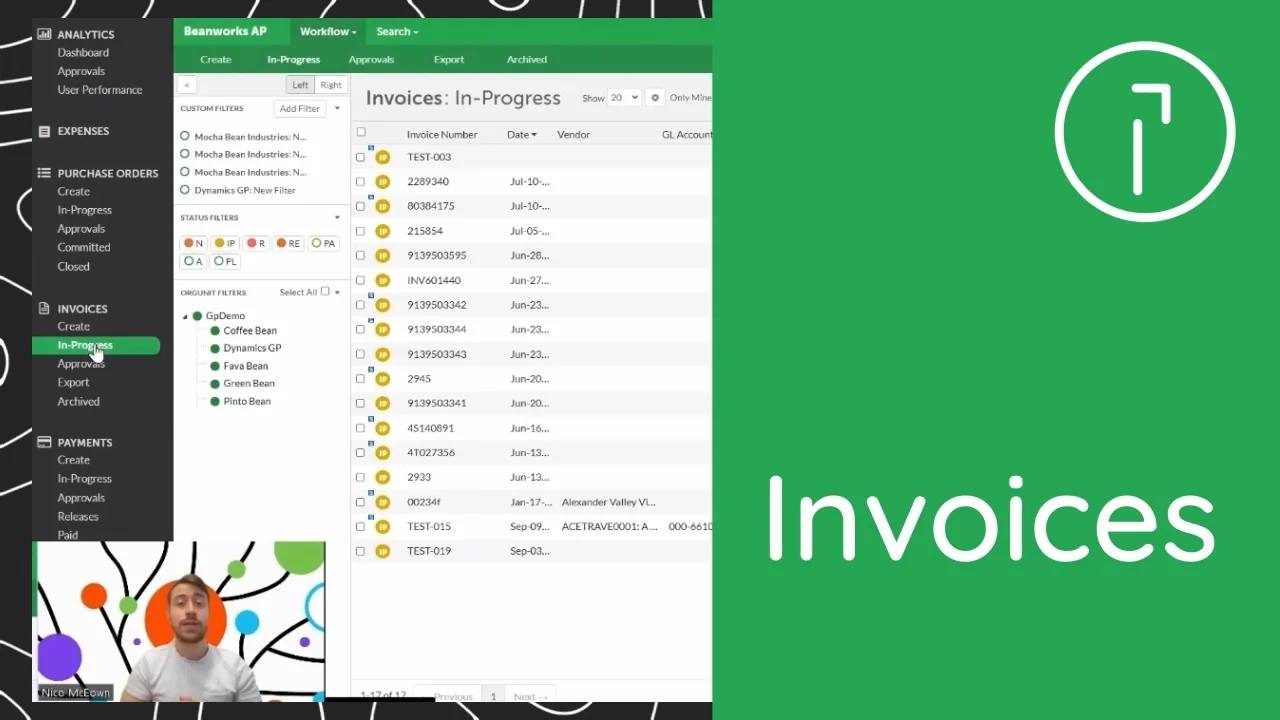This screenshot has width=1280, height=720.
Task: Click the Invoices section icon
Action: tap(44, 309)
